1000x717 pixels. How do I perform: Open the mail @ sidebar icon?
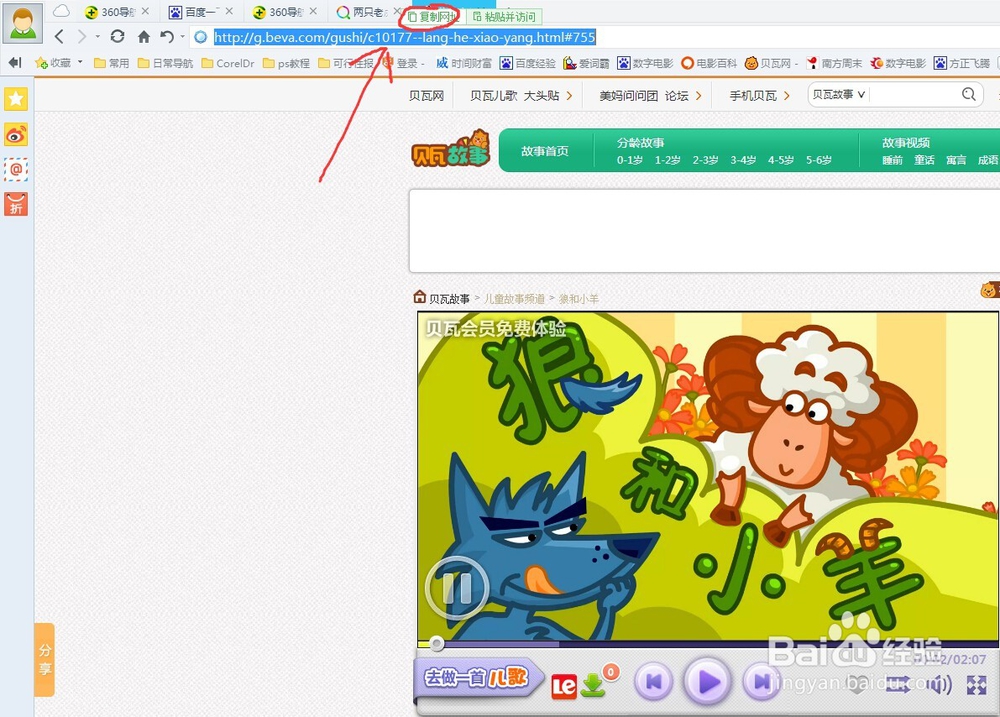pyautogui.click(x=16, y=170)
